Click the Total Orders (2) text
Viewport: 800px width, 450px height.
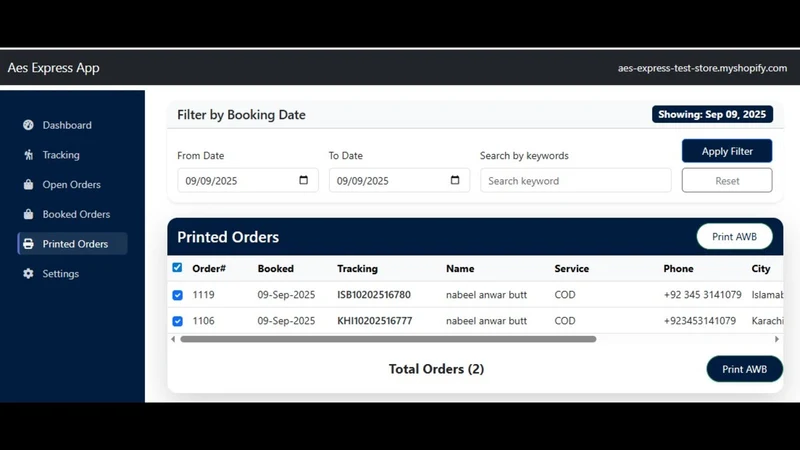coord(436,369)
